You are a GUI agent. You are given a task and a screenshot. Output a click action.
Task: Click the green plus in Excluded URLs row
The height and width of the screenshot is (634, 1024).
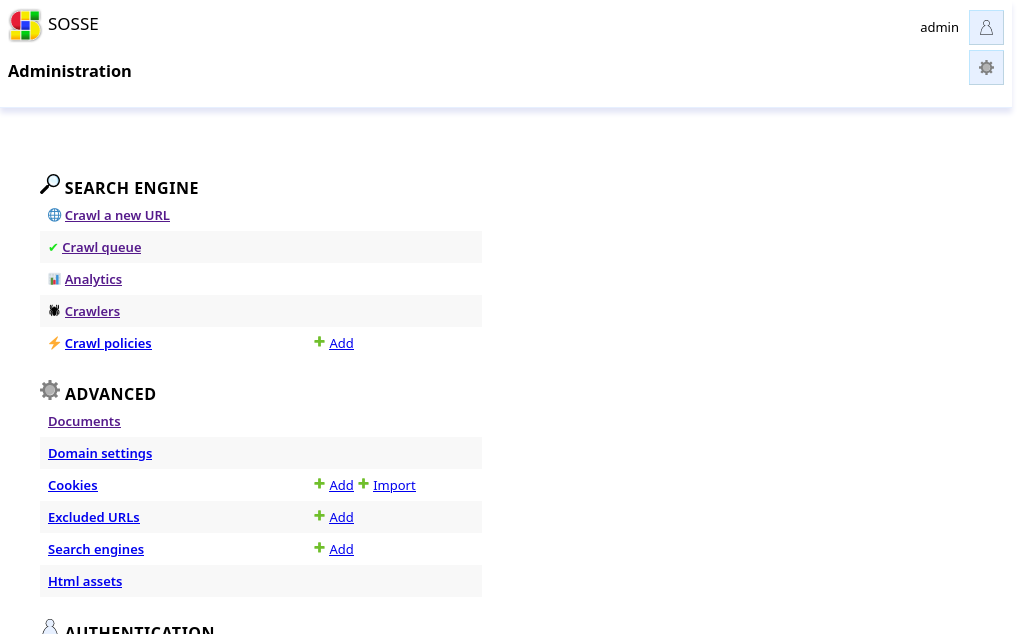point(319,516)
